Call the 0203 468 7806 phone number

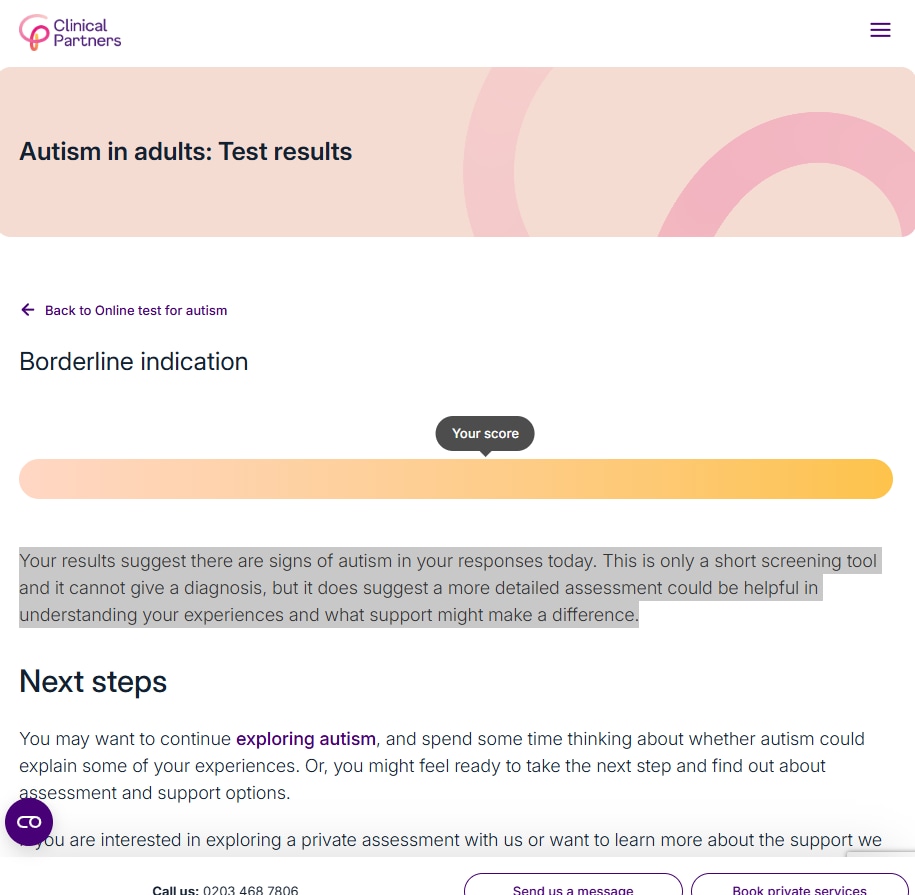click(250, 889)
